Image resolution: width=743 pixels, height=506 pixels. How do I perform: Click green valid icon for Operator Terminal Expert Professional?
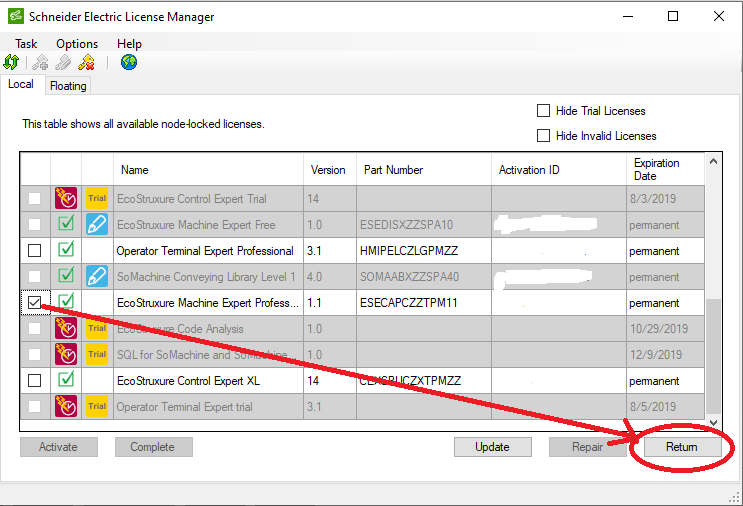[x=66, y=249]
